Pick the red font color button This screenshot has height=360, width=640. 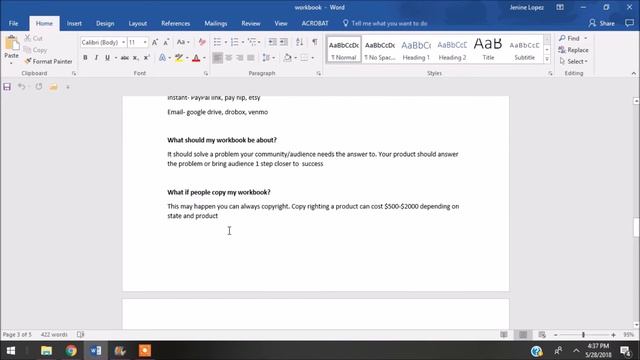(x=196, y=58)
